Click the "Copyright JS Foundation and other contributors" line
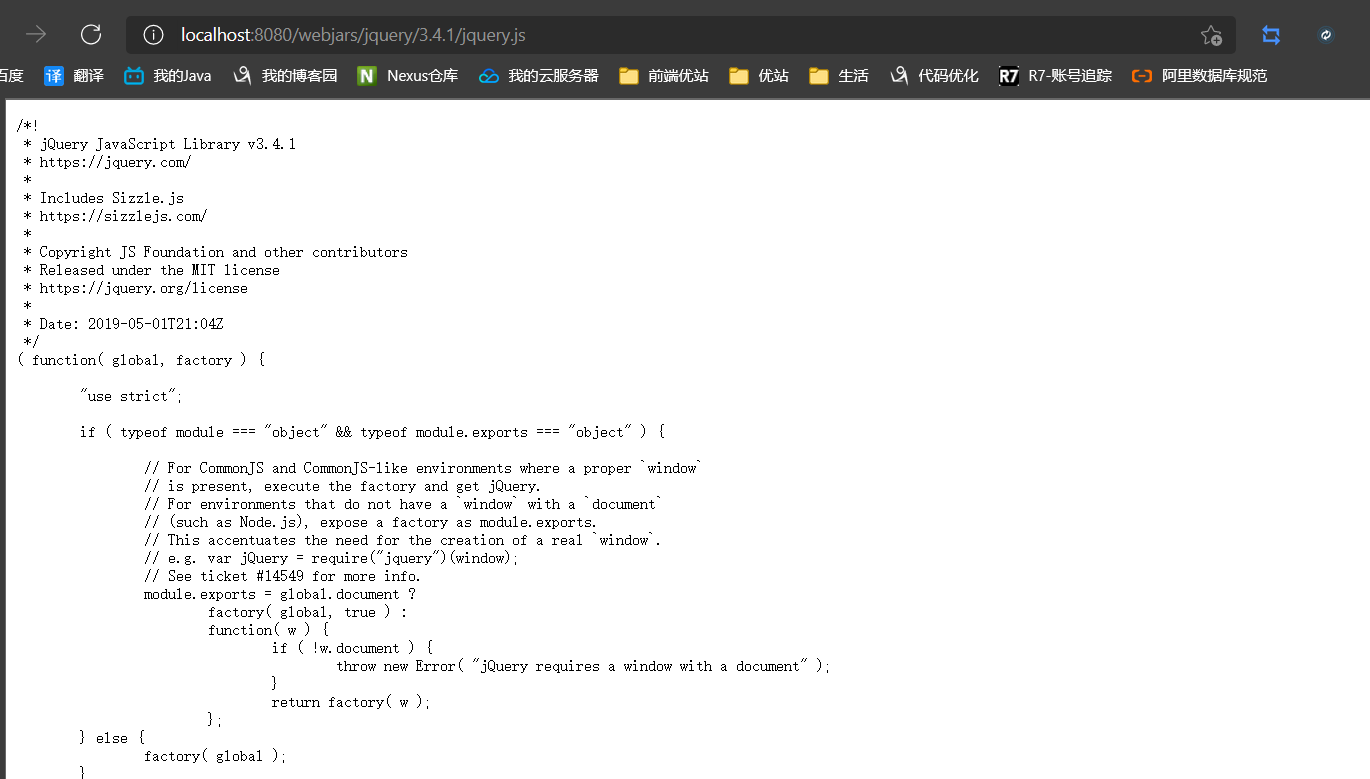This screenshot has width=1370, height=779. pyautogui.click(x=224, y=252)
